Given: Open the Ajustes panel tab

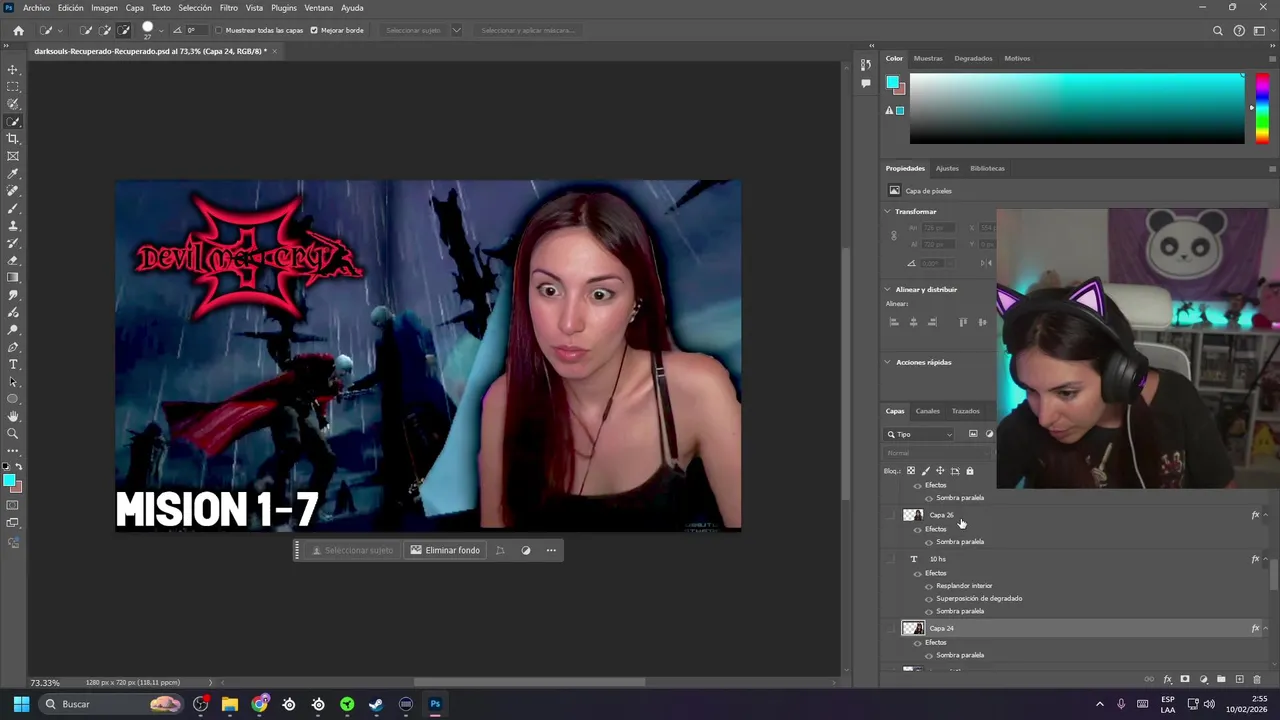Looking at the screenshot, I should pos(947,168).
